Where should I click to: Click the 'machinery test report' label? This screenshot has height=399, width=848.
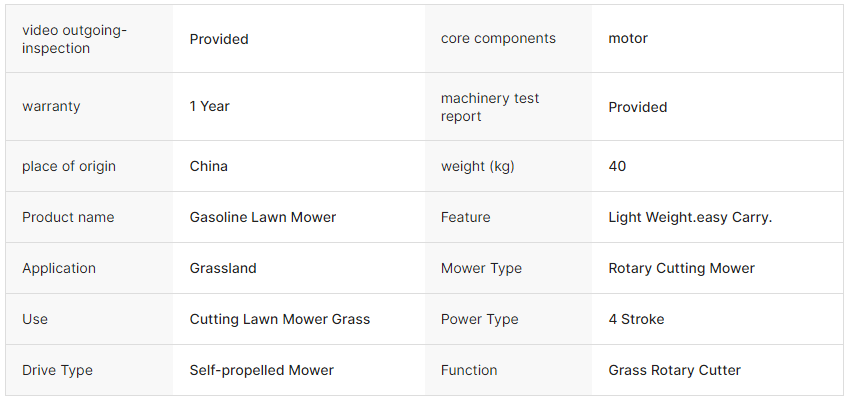[489, 107]
